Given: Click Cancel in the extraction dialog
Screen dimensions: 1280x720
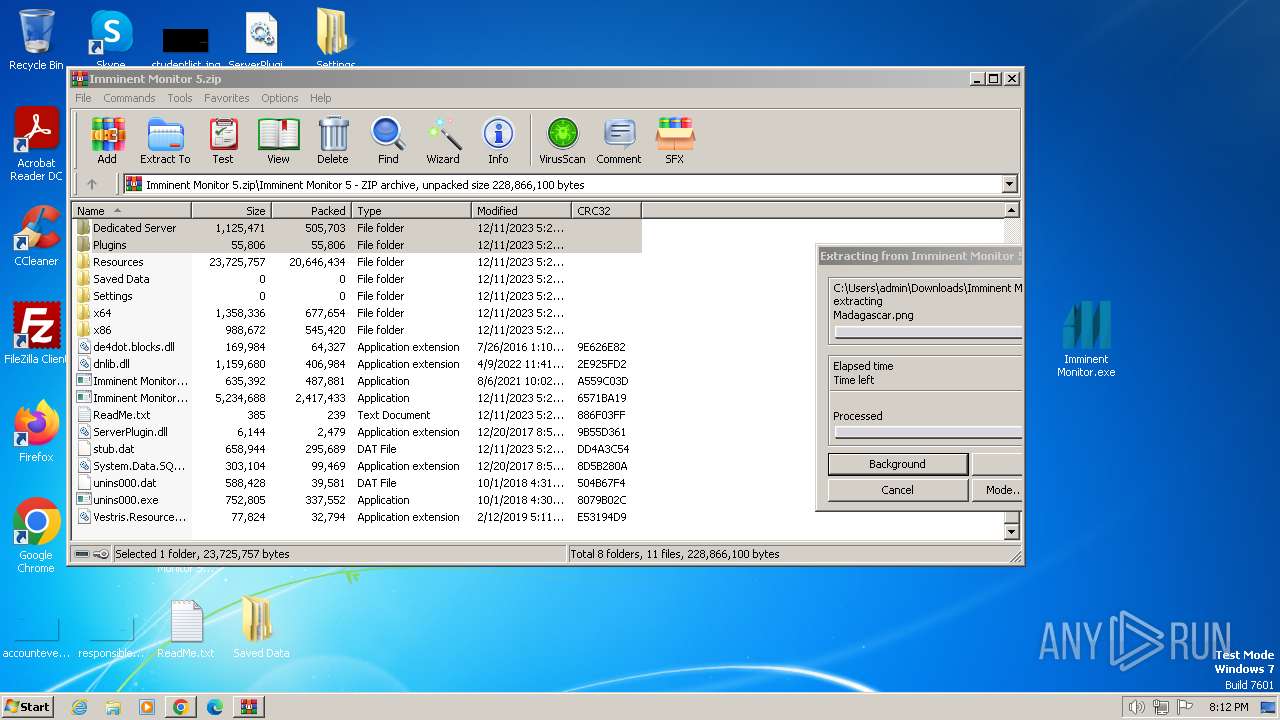Looking at the screenshot, I should point(897,490).
